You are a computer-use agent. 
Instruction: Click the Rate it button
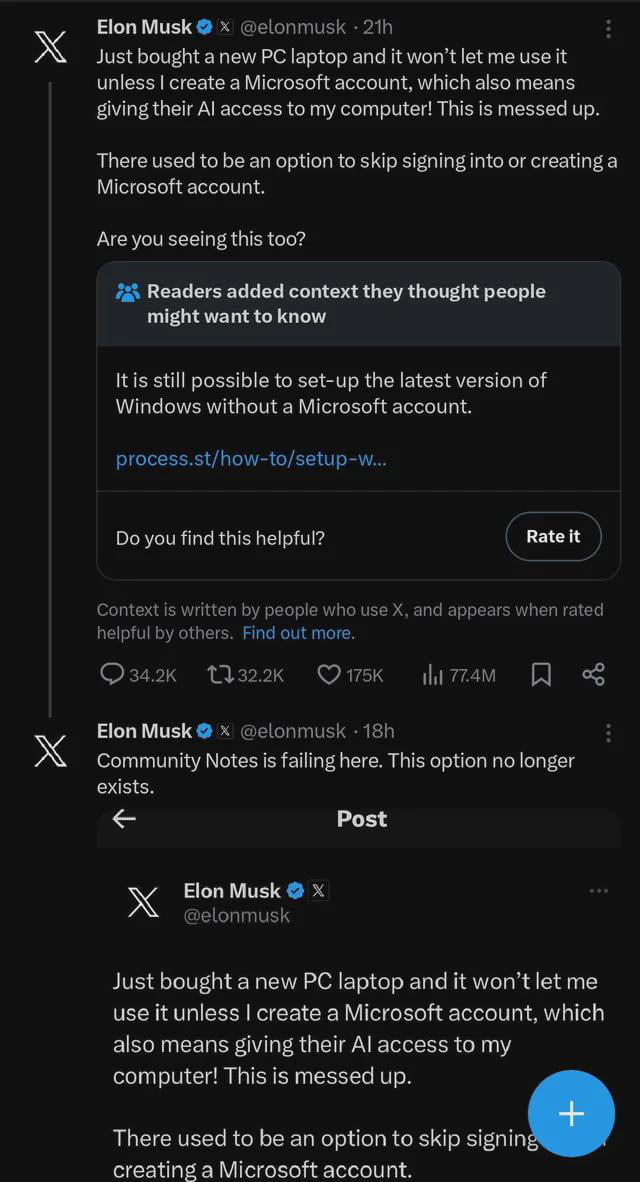point(552,537)
